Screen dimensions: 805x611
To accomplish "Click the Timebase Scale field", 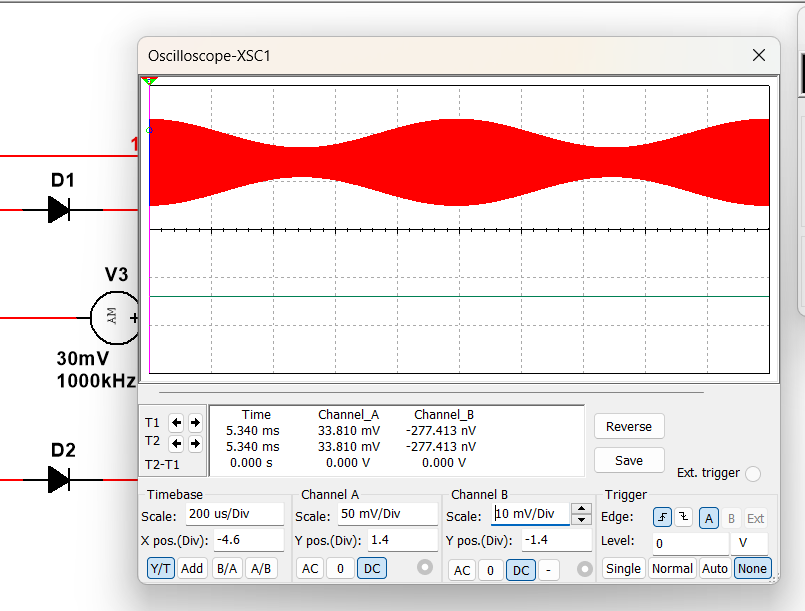I will 235,514.
